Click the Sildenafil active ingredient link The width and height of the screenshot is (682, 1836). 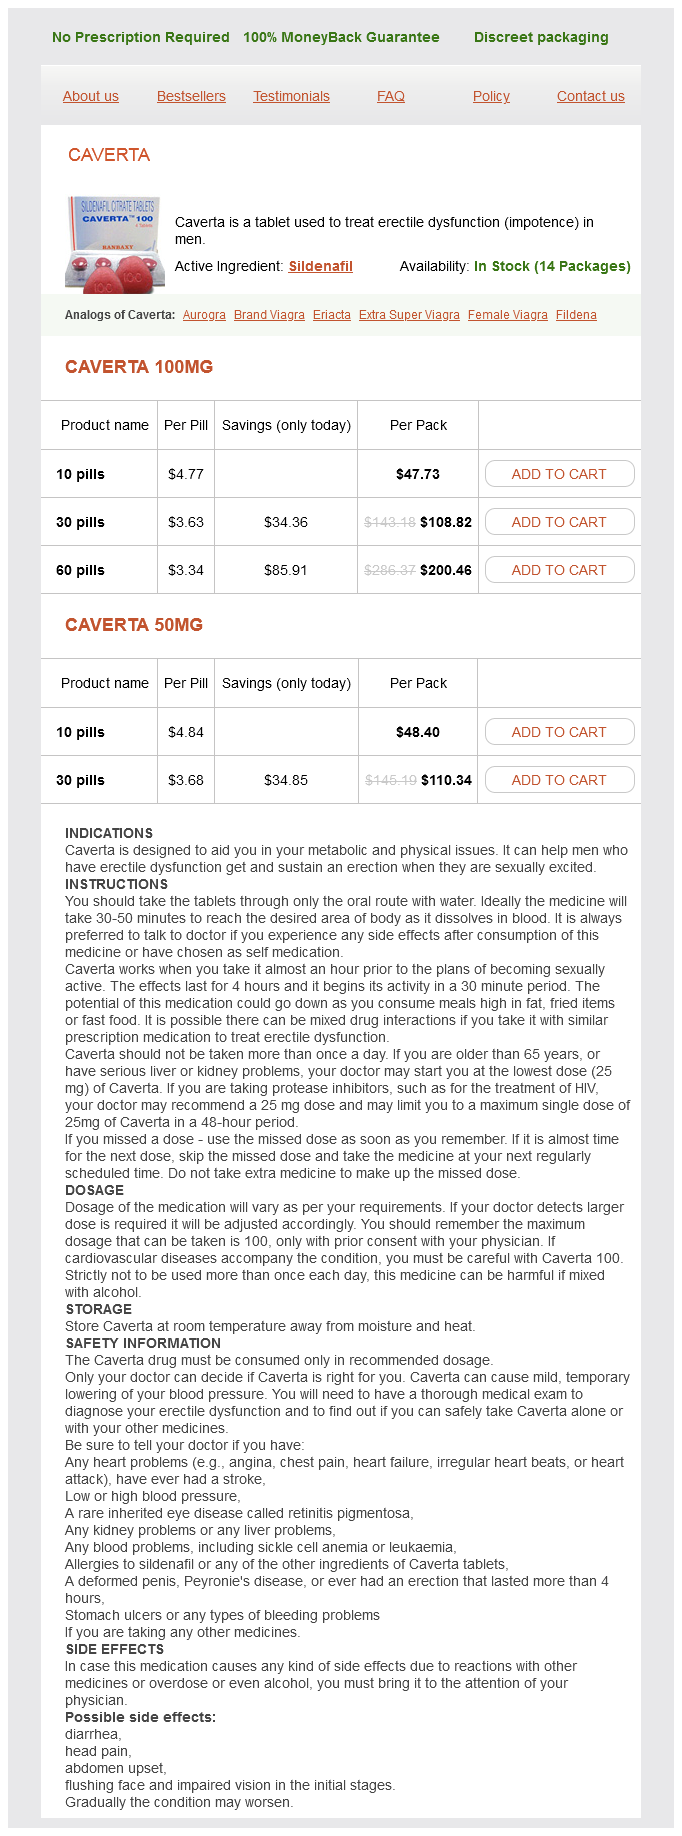pyautogui.click(x=320, y=266)
